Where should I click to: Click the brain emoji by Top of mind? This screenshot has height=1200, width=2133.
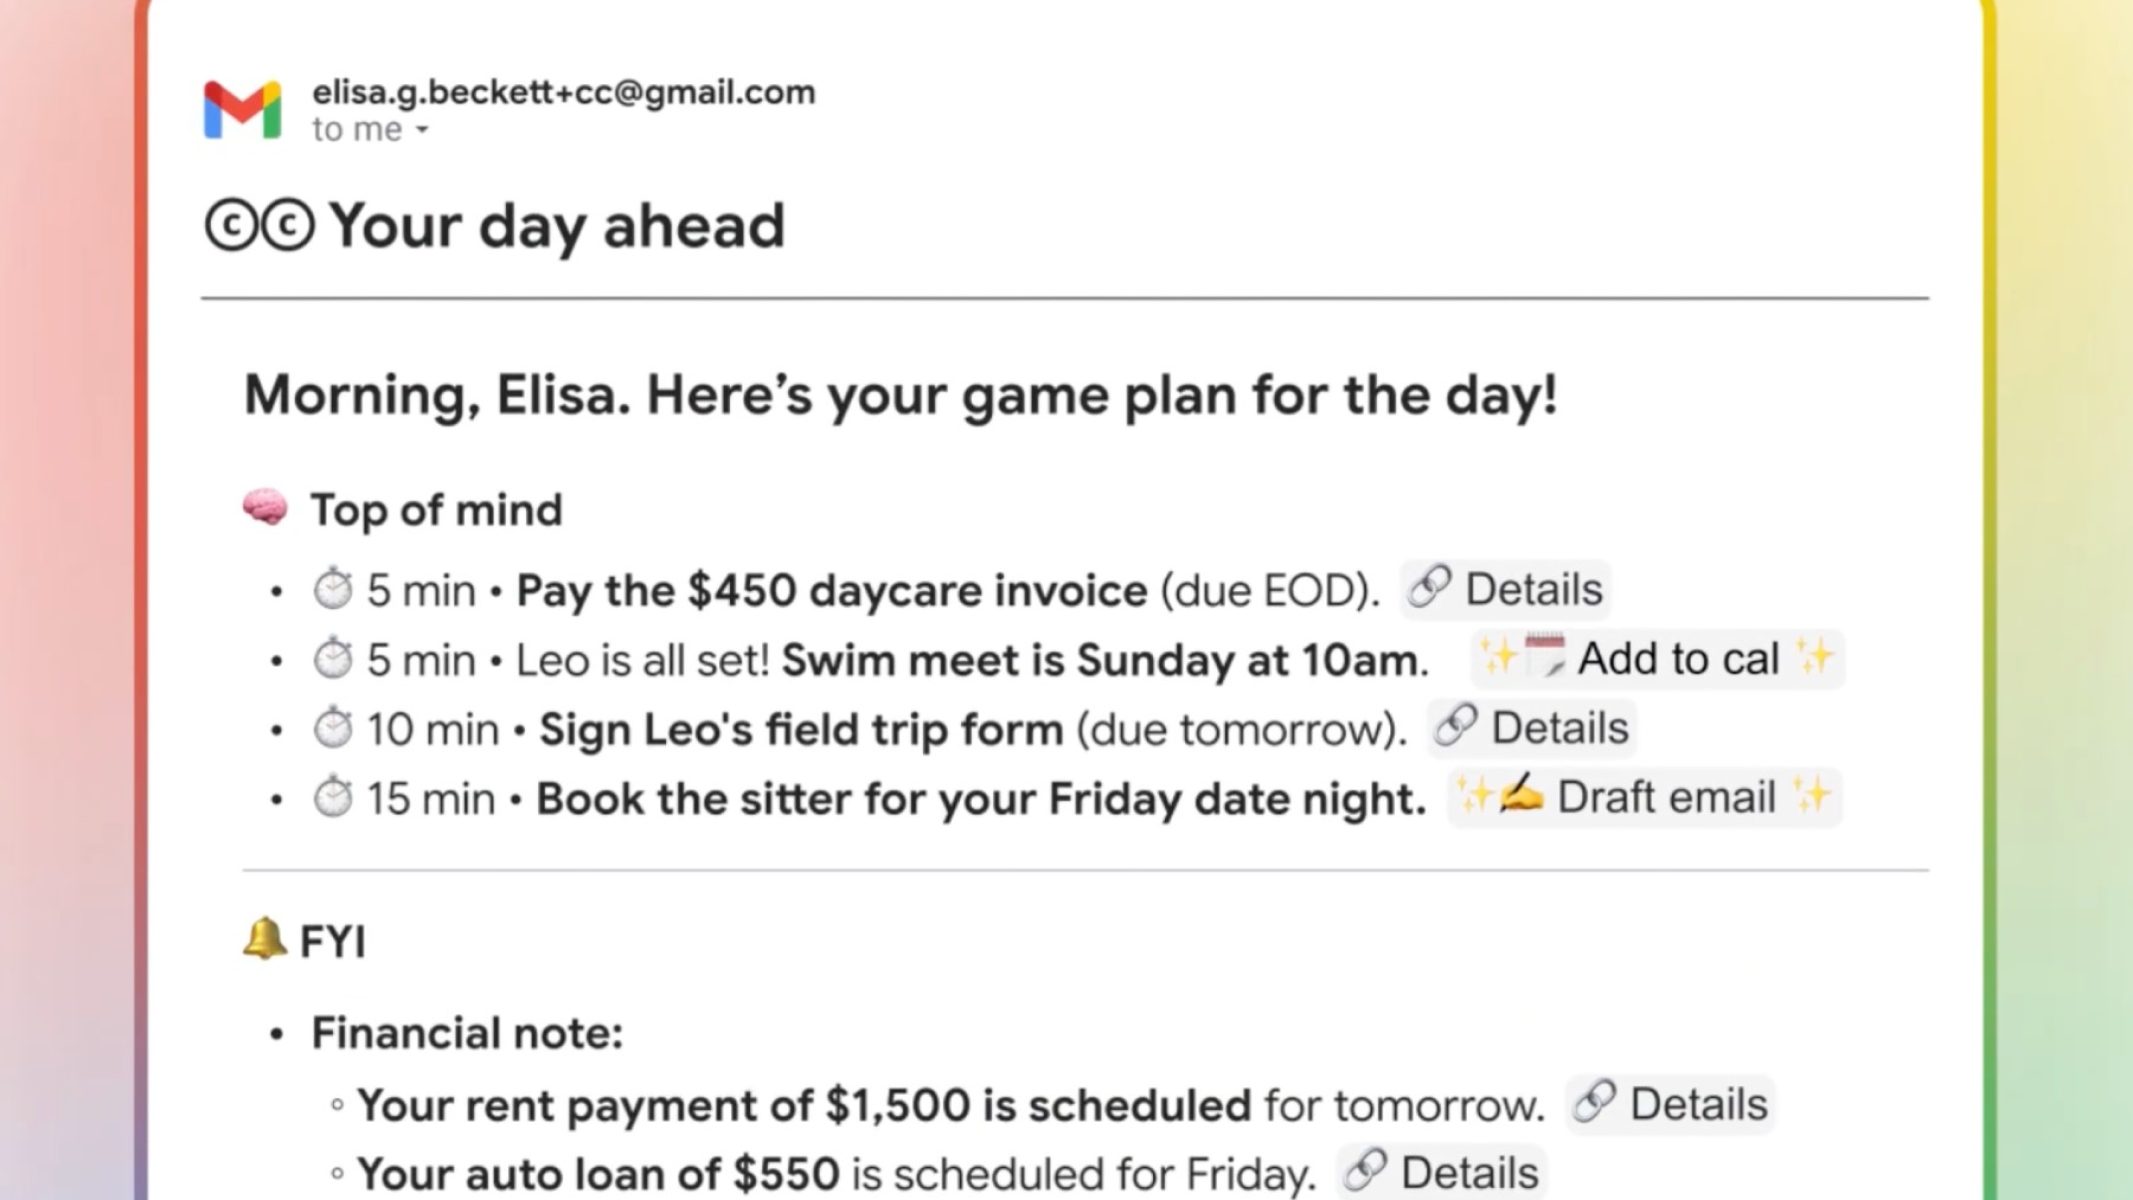click(x=266, y=508)
